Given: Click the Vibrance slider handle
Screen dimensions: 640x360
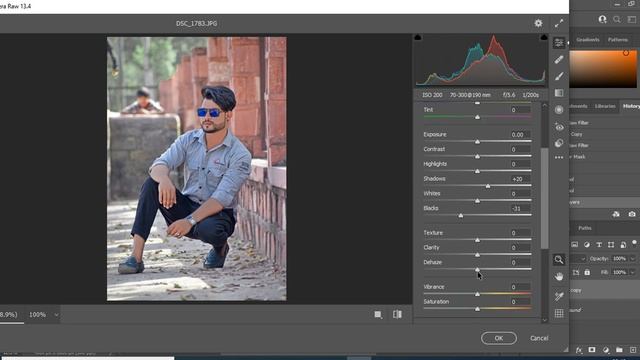Looking at the screenshot, I should [477, 294].
